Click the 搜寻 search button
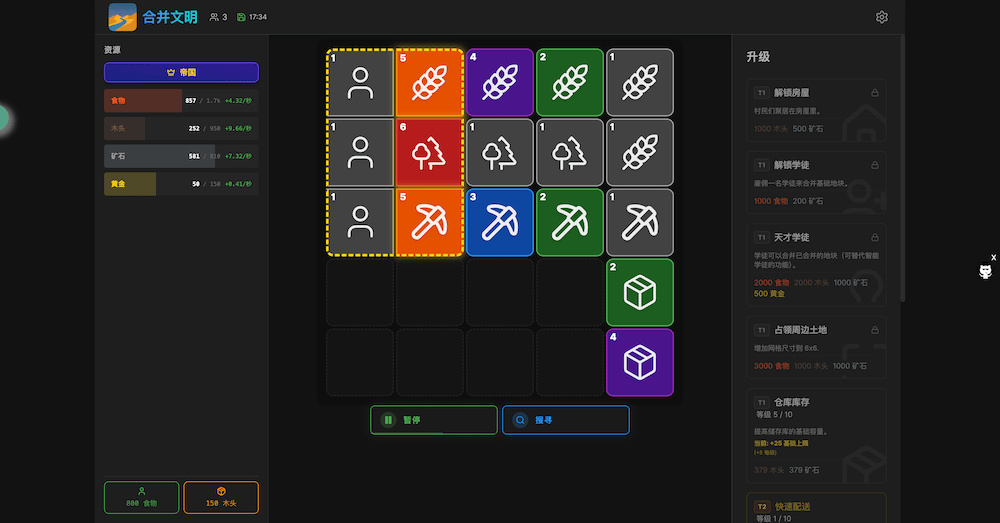The width and height of the screenshot is (1000, 523). tap(565, 420)
